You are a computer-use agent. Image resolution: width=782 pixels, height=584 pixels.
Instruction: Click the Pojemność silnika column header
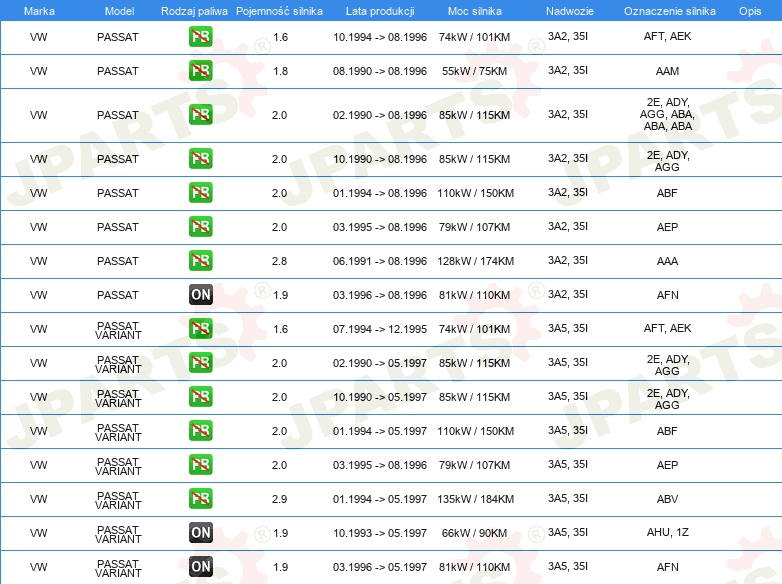pos(279,11)
